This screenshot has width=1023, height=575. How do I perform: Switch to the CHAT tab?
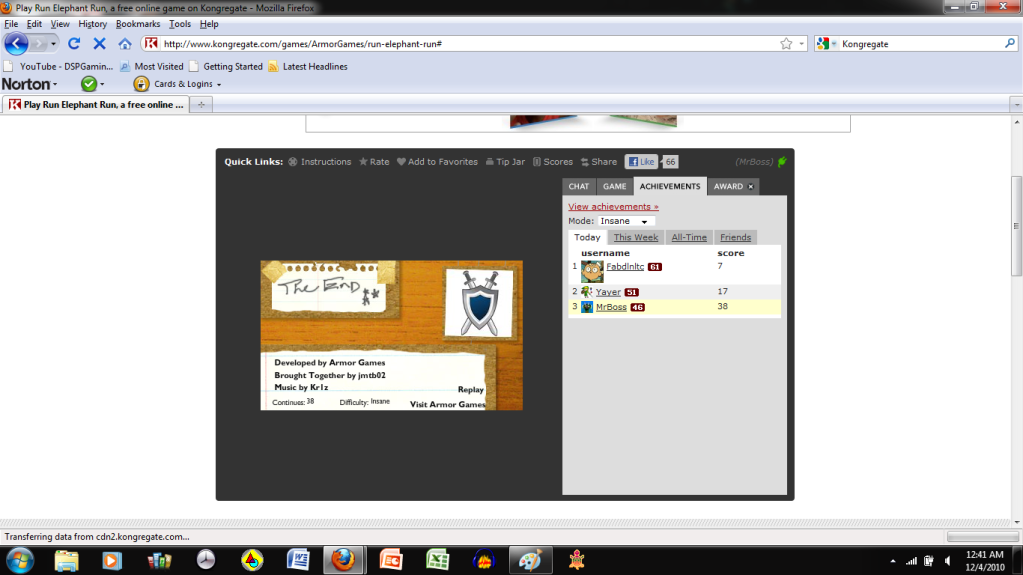579,187
